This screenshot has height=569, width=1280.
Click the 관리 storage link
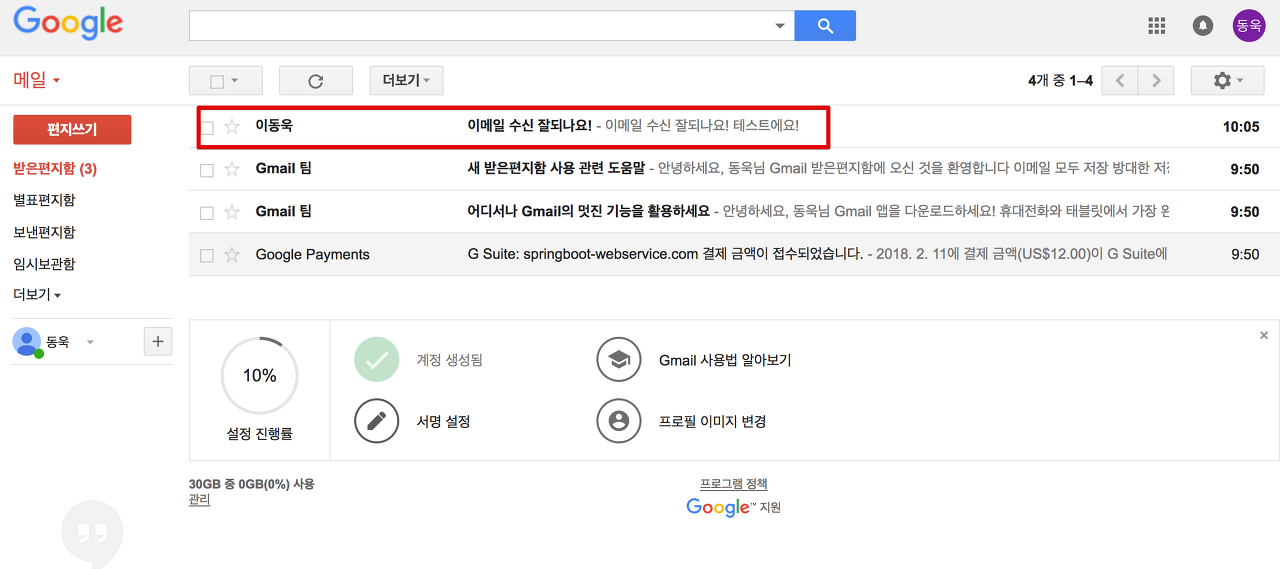pyautogui.click(x=199, y=500)
